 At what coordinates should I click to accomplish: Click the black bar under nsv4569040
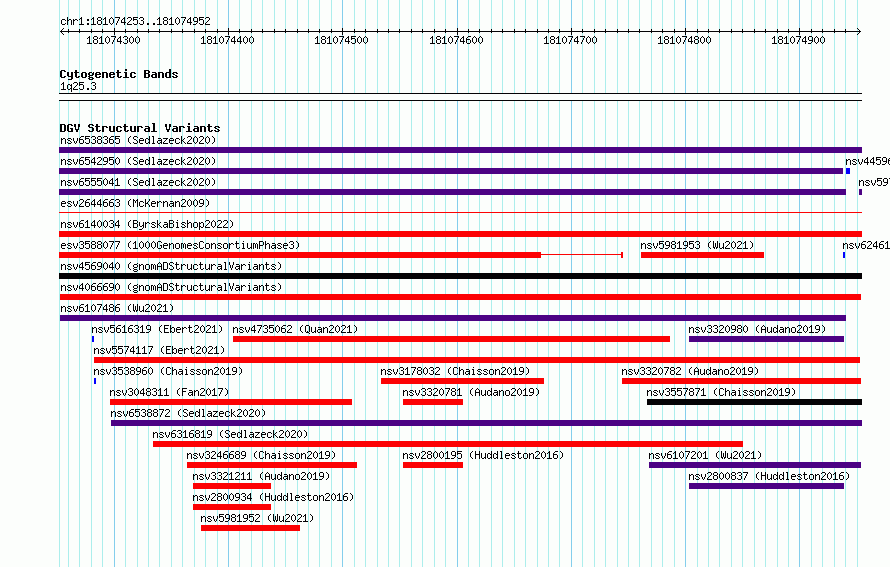pos(460,276)
